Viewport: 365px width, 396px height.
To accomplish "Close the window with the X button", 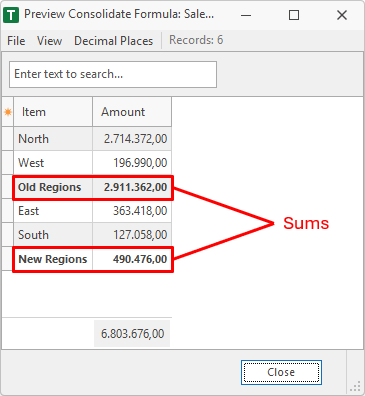I will pyautogui.click(x=342, y=15).
